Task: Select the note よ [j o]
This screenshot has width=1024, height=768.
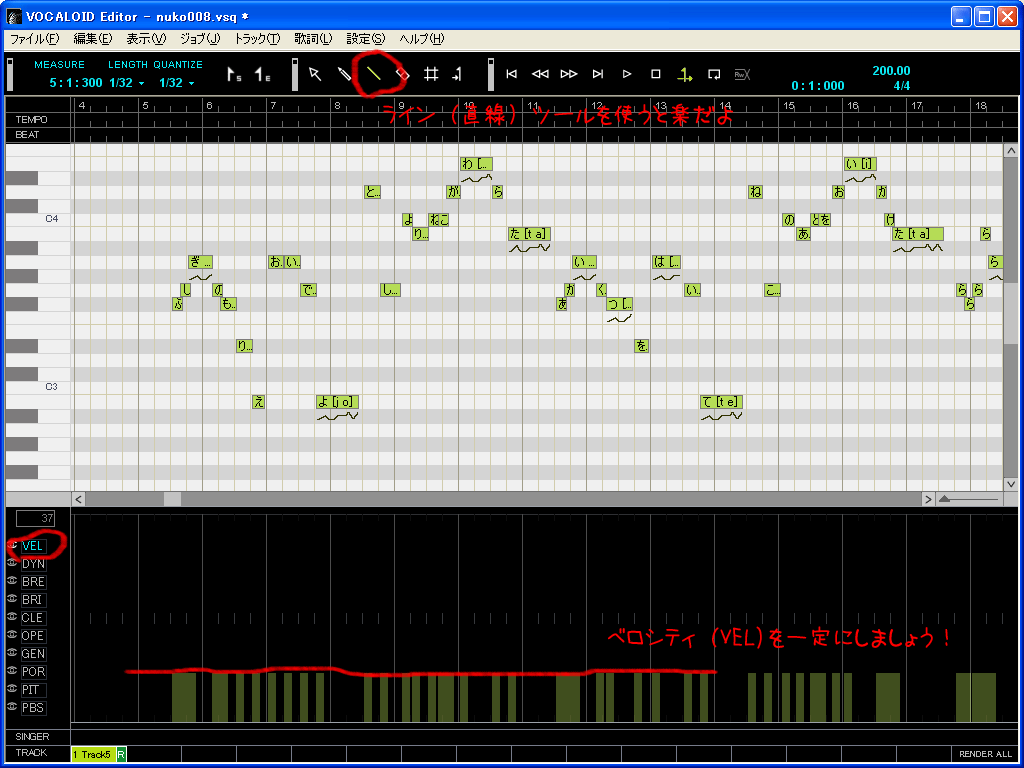Action: click(x=338, y=402)
